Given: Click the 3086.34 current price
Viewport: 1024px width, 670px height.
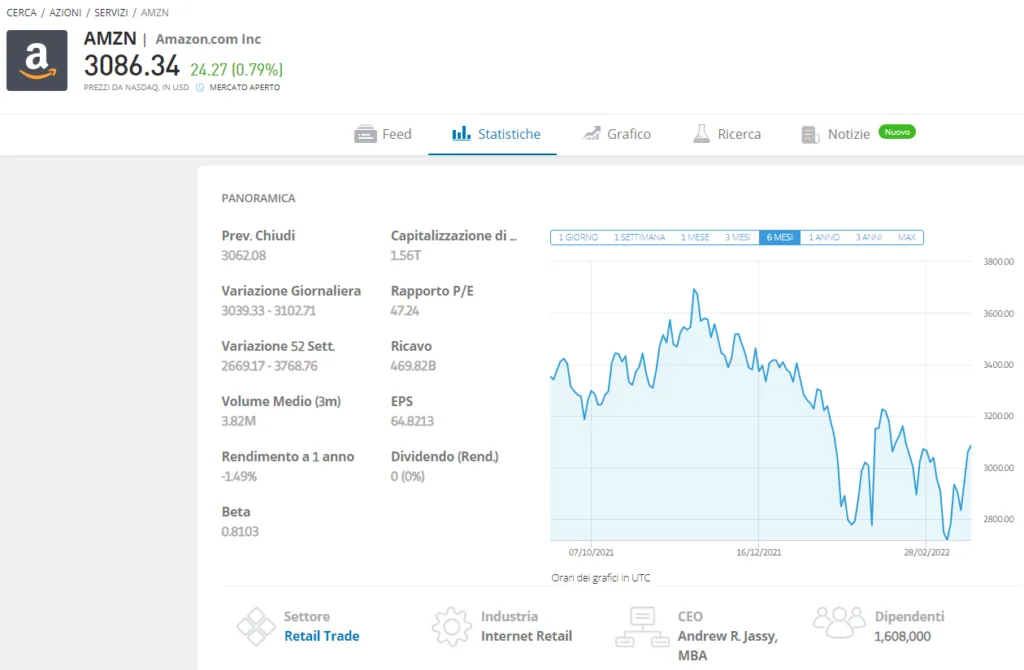Looking at the screenshot, I should pos(131,66).
